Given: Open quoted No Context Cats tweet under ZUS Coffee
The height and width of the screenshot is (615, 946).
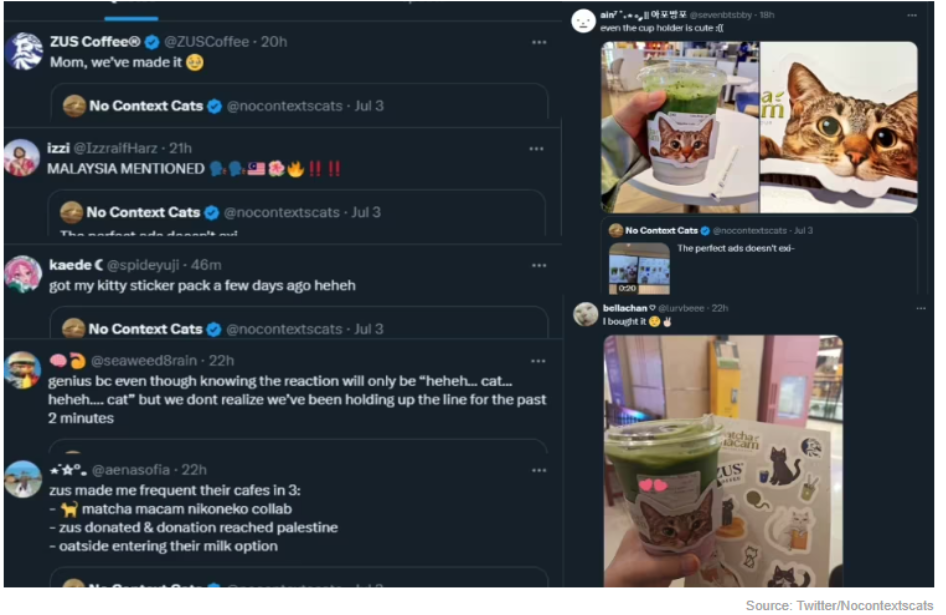Looking at the screenshot, I should pyautogui.click(x=300, y=104).
